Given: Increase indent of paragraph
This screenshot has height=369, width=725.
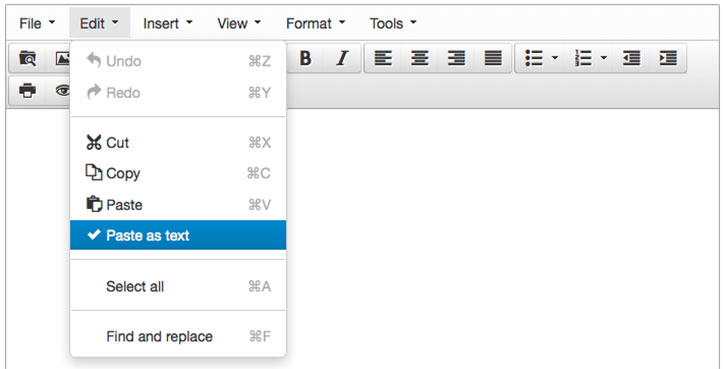Looking at the screenshot, I should click(x=668, y=58).
